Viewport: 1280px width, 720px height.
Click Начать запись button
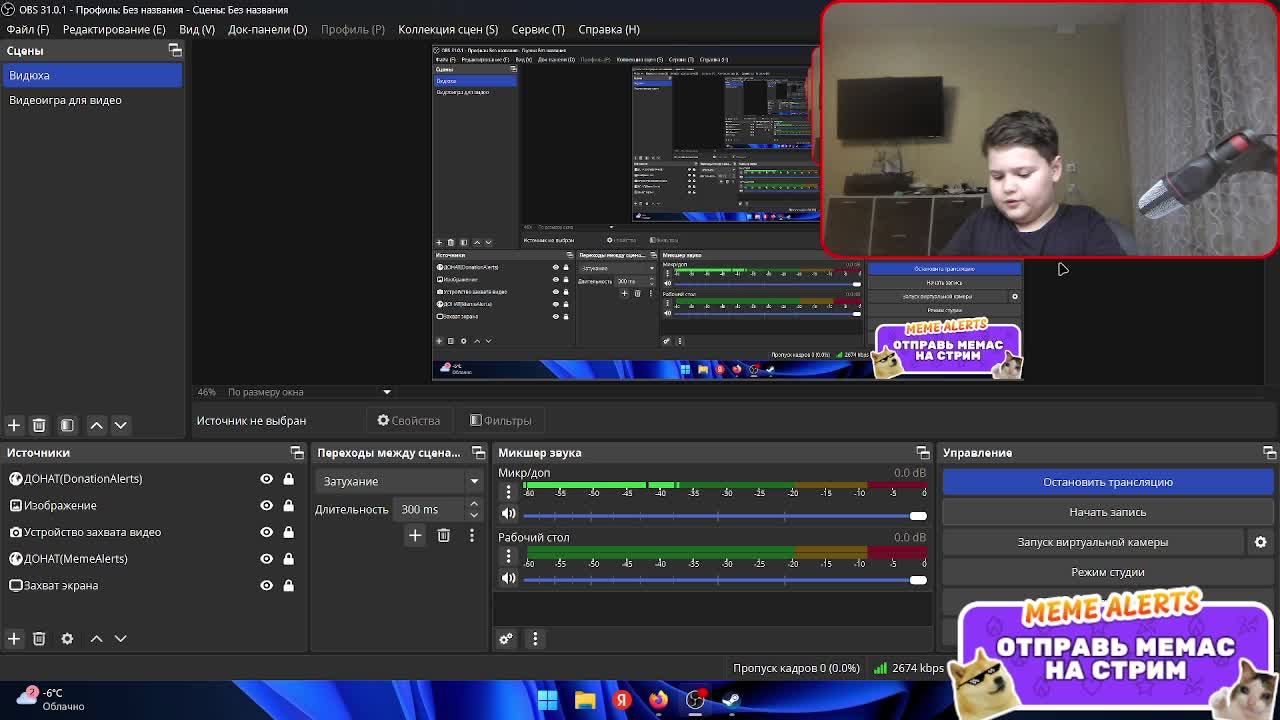pos(1108,512)
